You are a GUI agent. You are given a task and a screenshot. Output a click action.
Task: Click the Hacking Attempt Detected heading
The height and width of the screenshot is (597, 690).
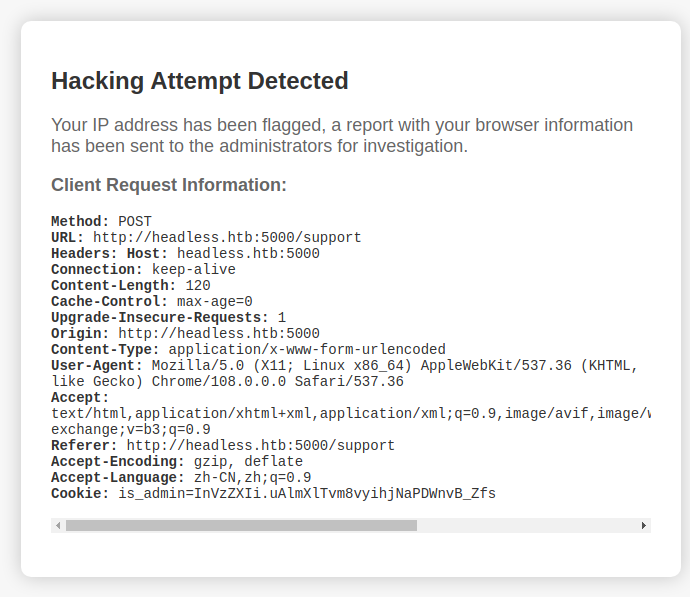coord(200,81)
